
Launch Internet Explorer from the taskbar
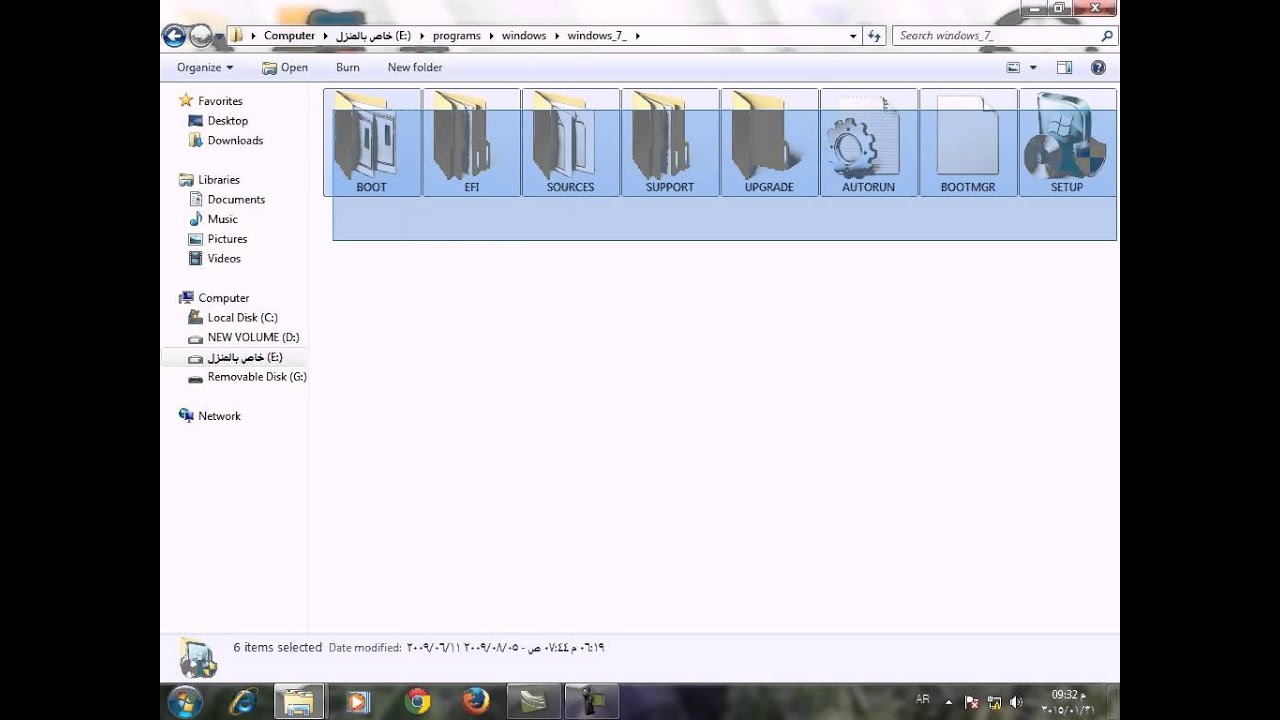(x=243, y=701)
